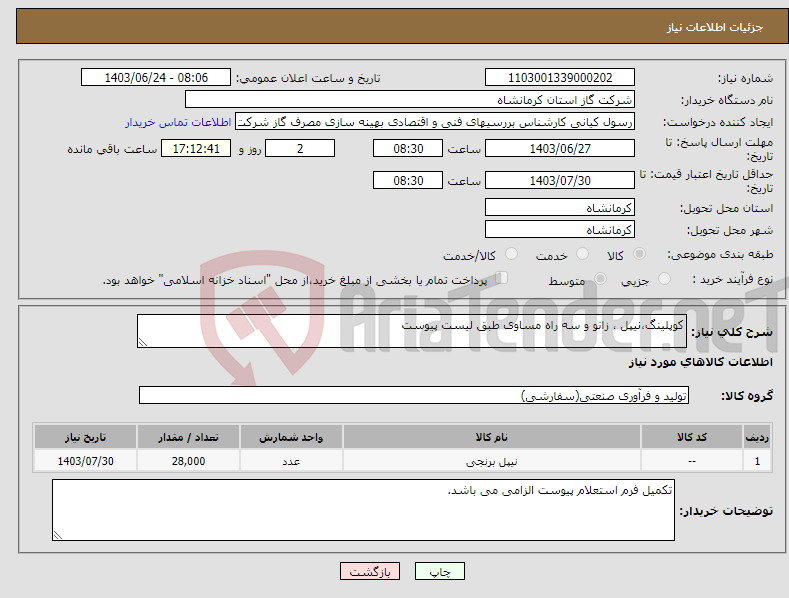
Task: Click the row number cell 1
Action: (x=757, y=461)
